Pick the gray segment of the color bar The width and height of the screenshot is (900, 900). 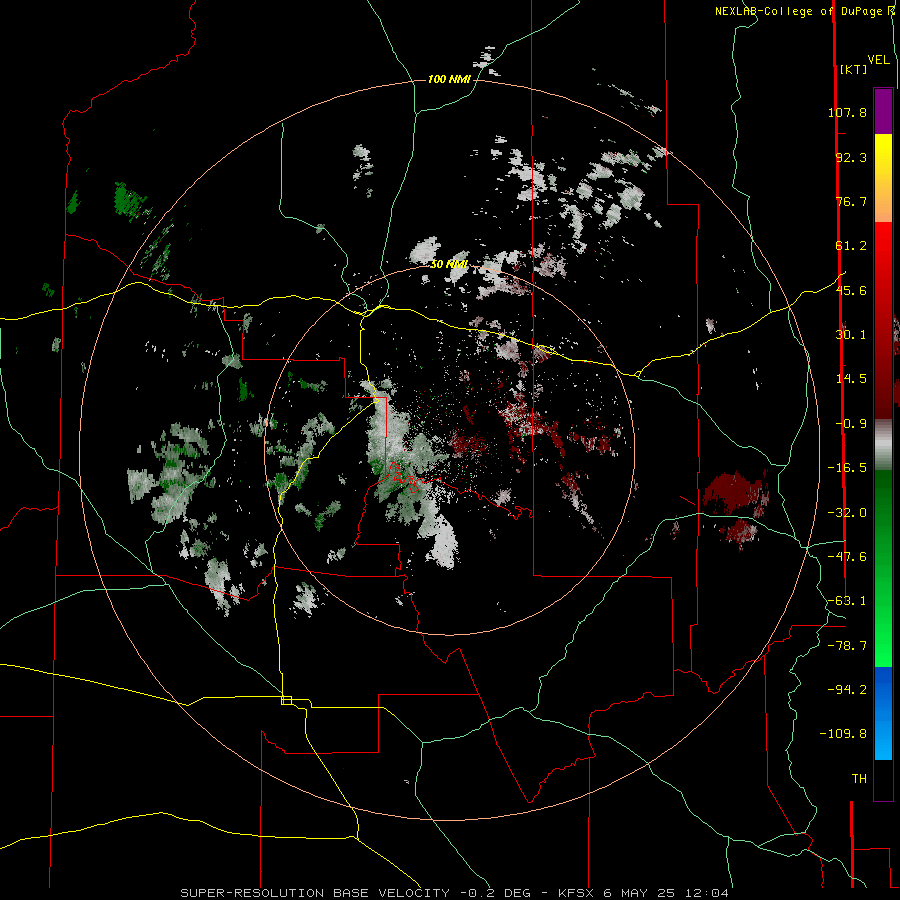coord(883,445)
